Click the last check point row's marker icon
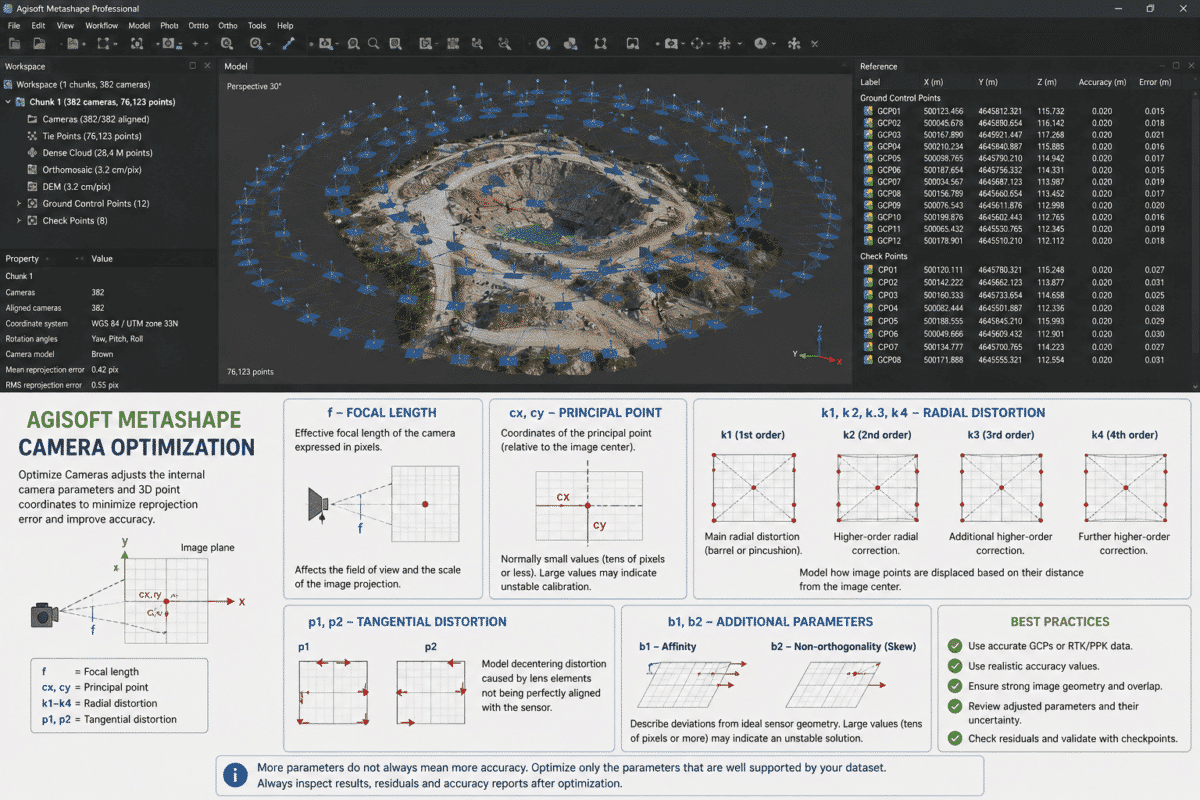 click(x=867, y=359)
